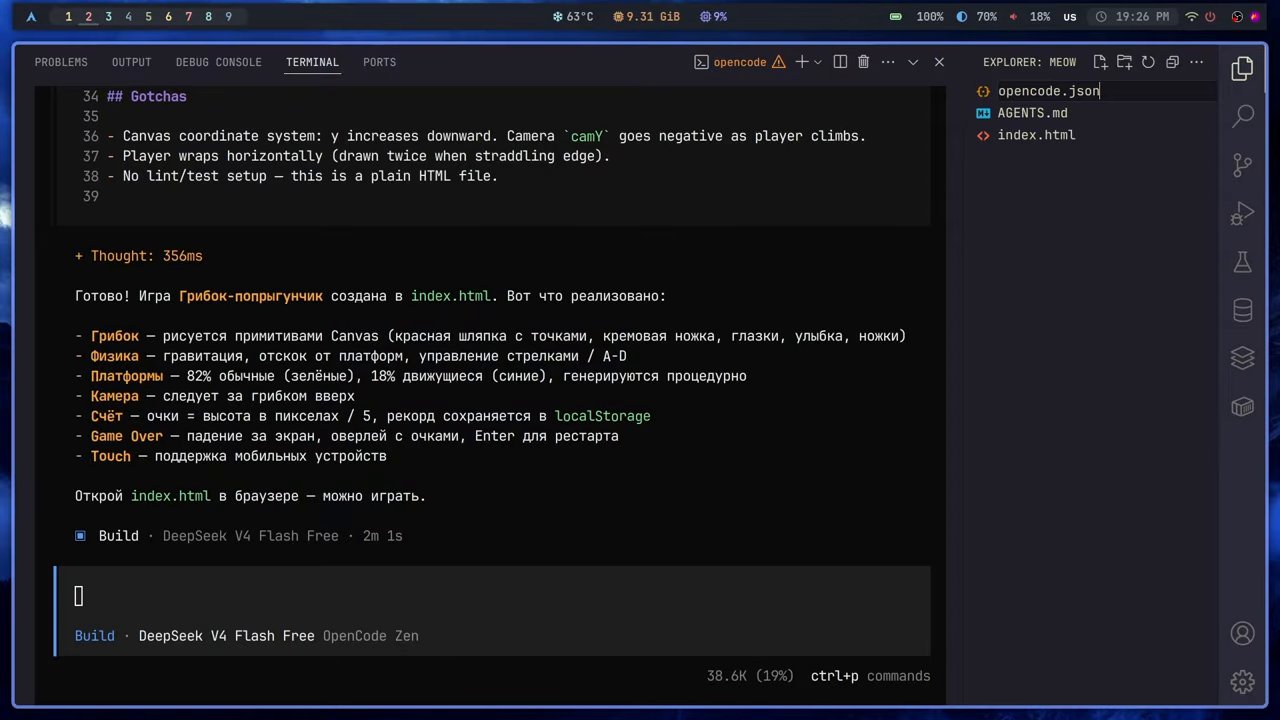This screenshot has height=720, width=1280.
Task: Refresh the Explorer file list
Action: pos(1148,62)
